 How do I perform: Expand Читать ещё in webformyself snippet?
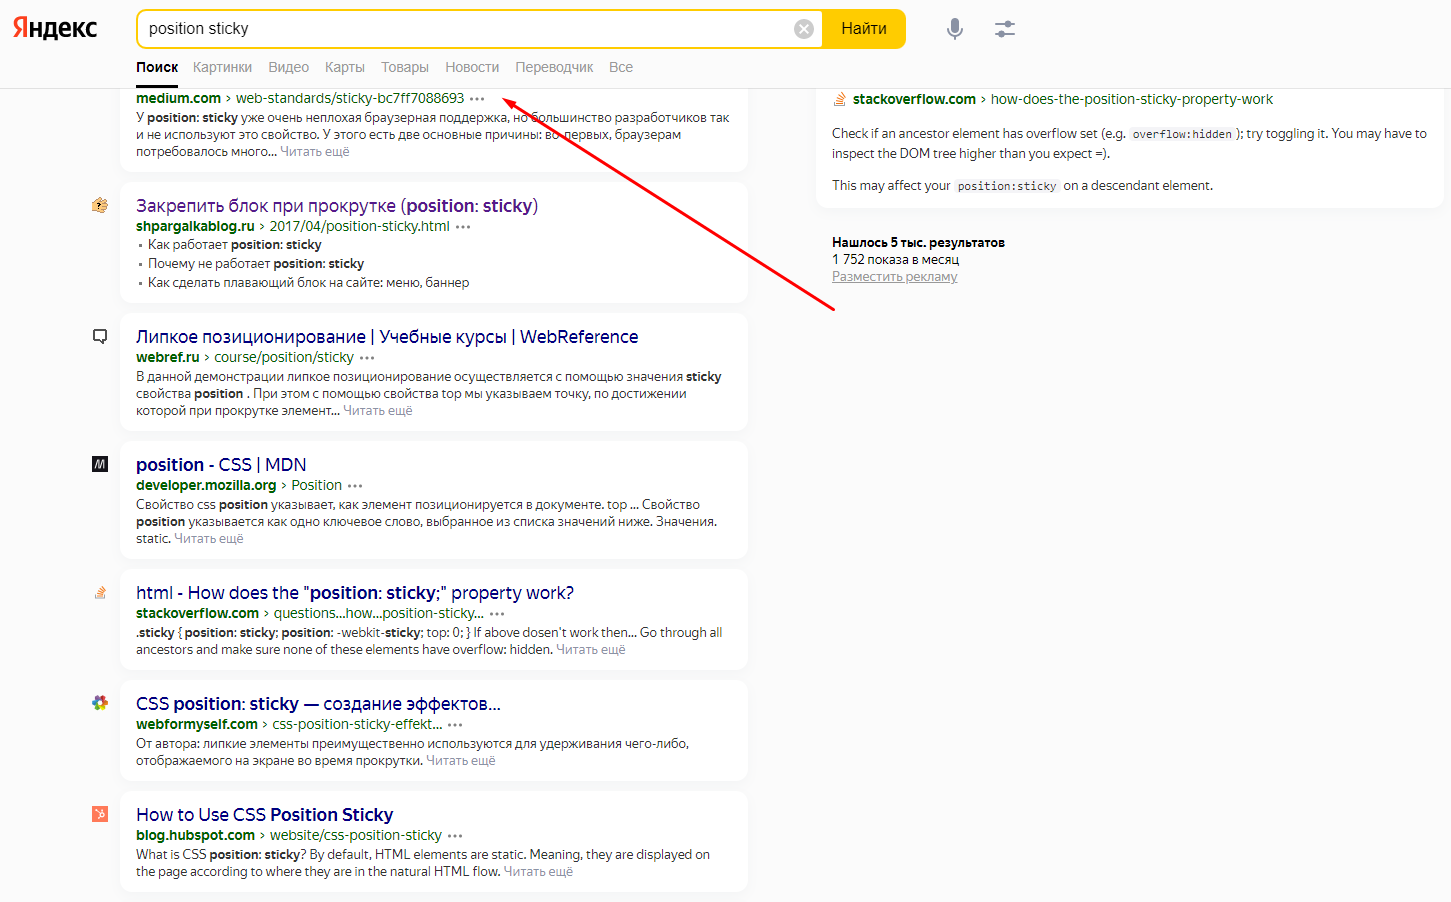[461, 761]
